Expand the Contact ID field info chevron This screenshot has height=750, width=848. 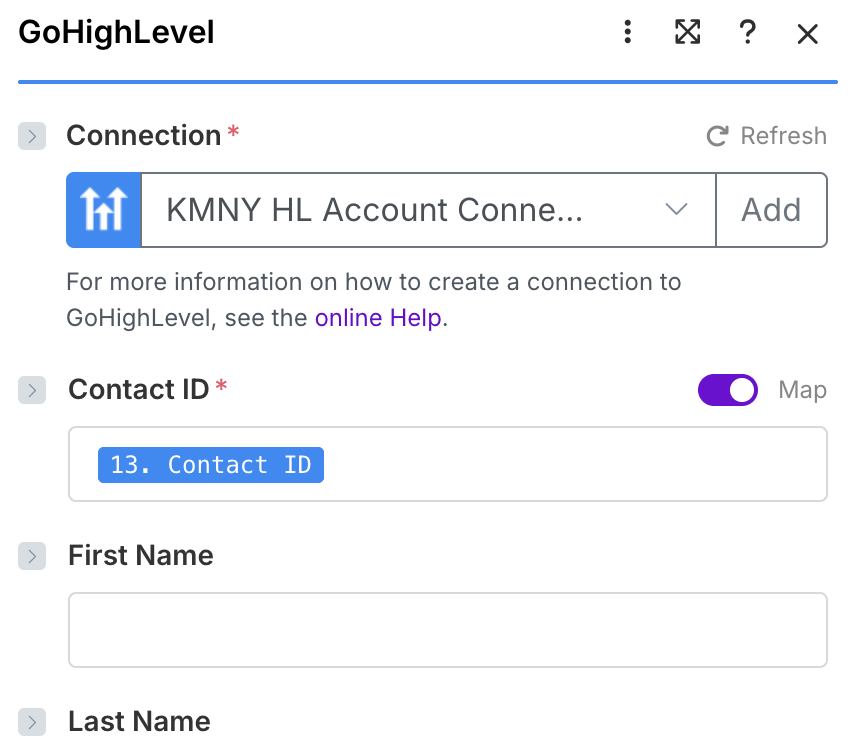point(32,390)
